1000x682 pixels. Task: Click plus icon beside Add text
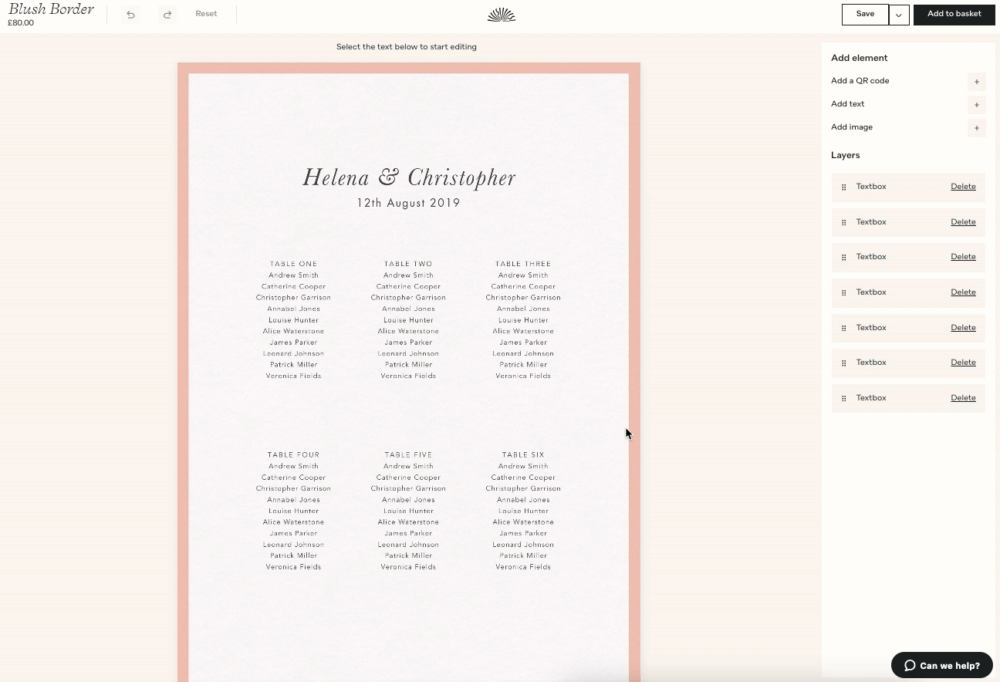[976, 104]
